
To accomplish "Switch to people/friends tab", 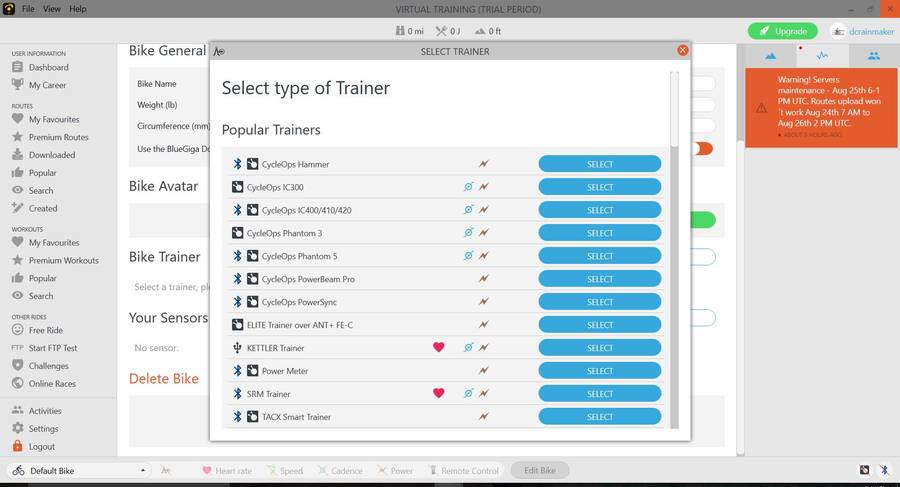I will pos(874,56).
